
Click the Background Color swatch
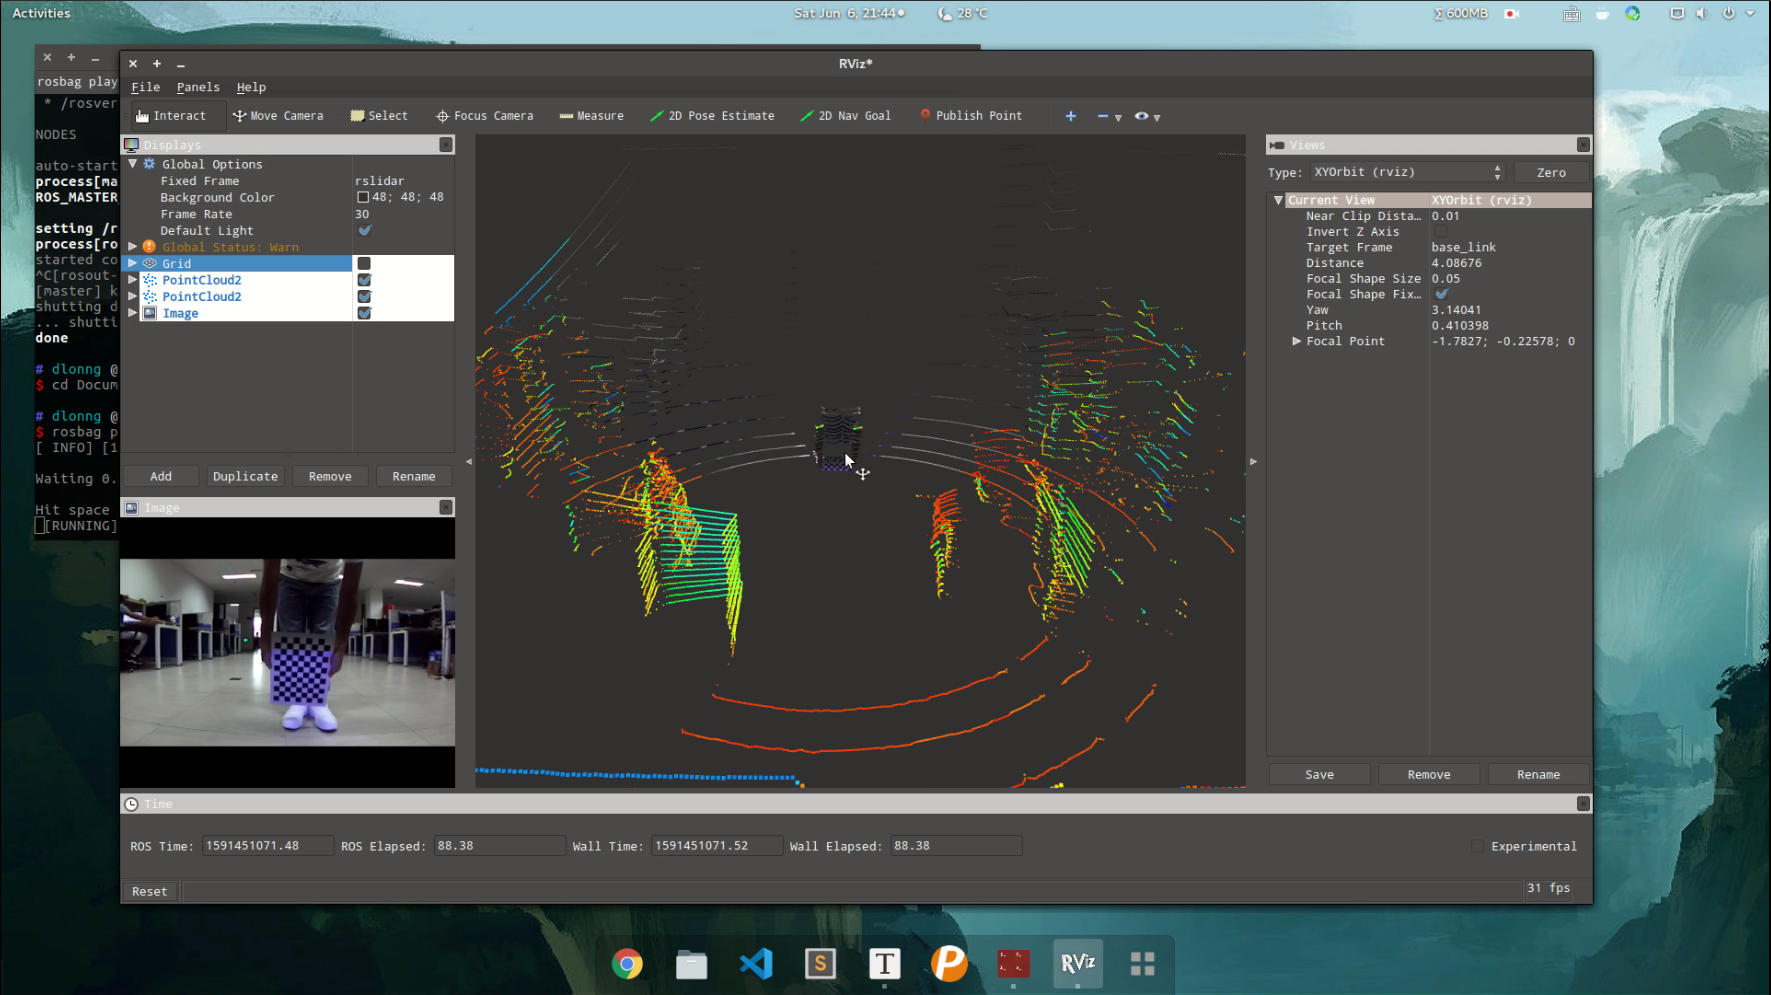point(363,198)
